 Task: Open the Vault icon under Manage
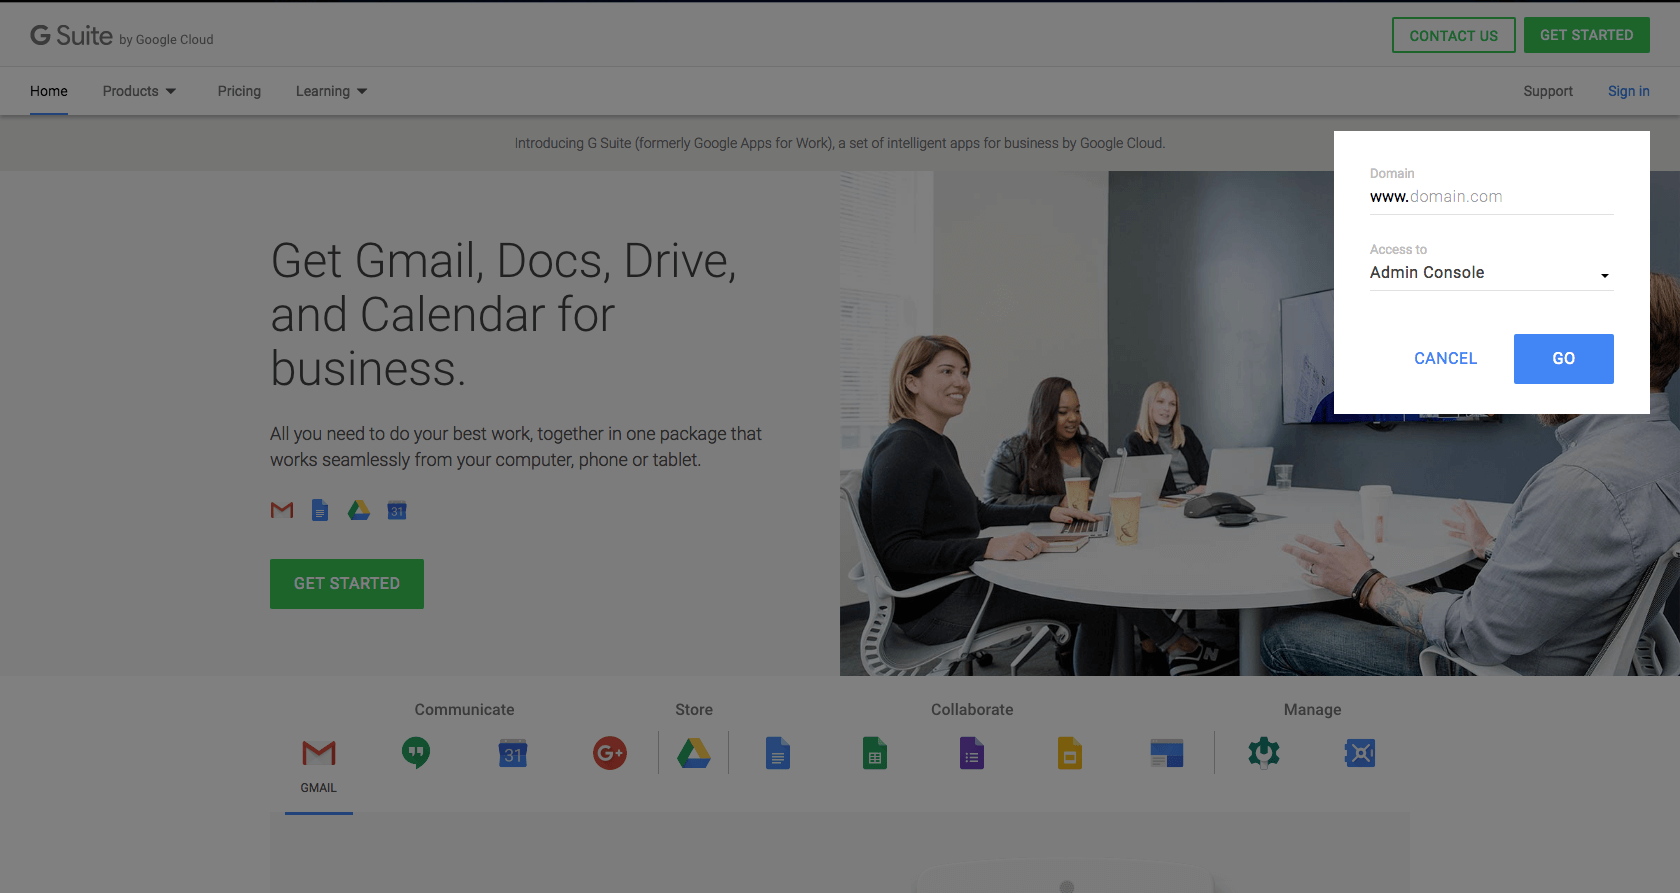[1360, 753]
